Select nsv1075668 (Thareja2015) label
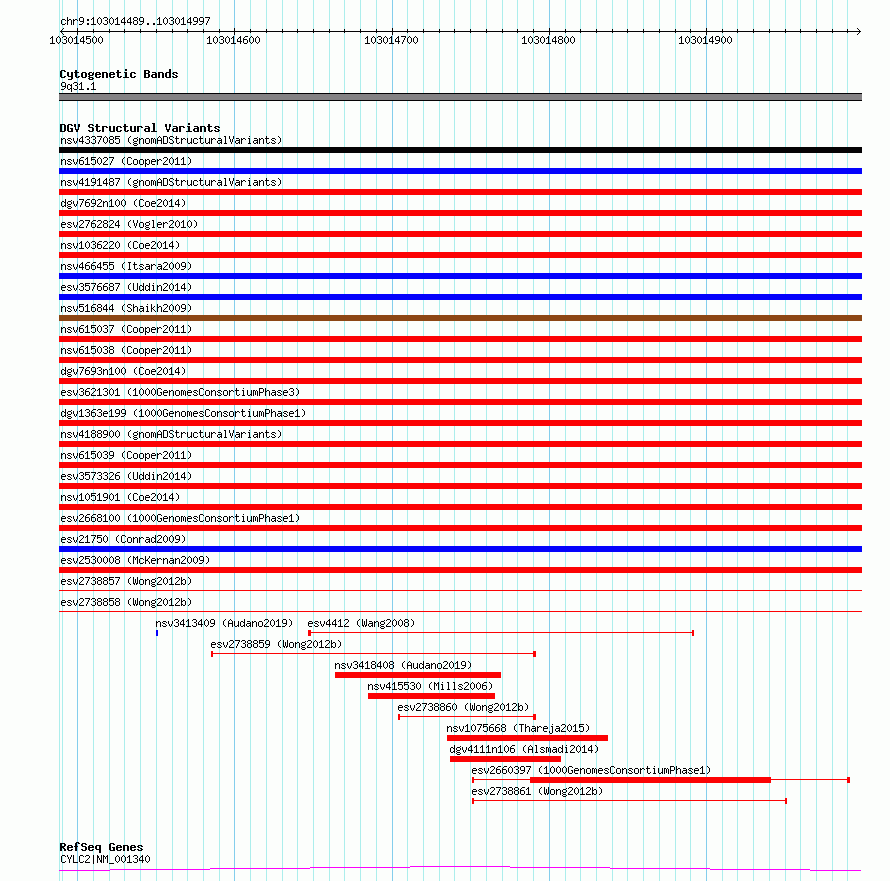 pos(518,728)
